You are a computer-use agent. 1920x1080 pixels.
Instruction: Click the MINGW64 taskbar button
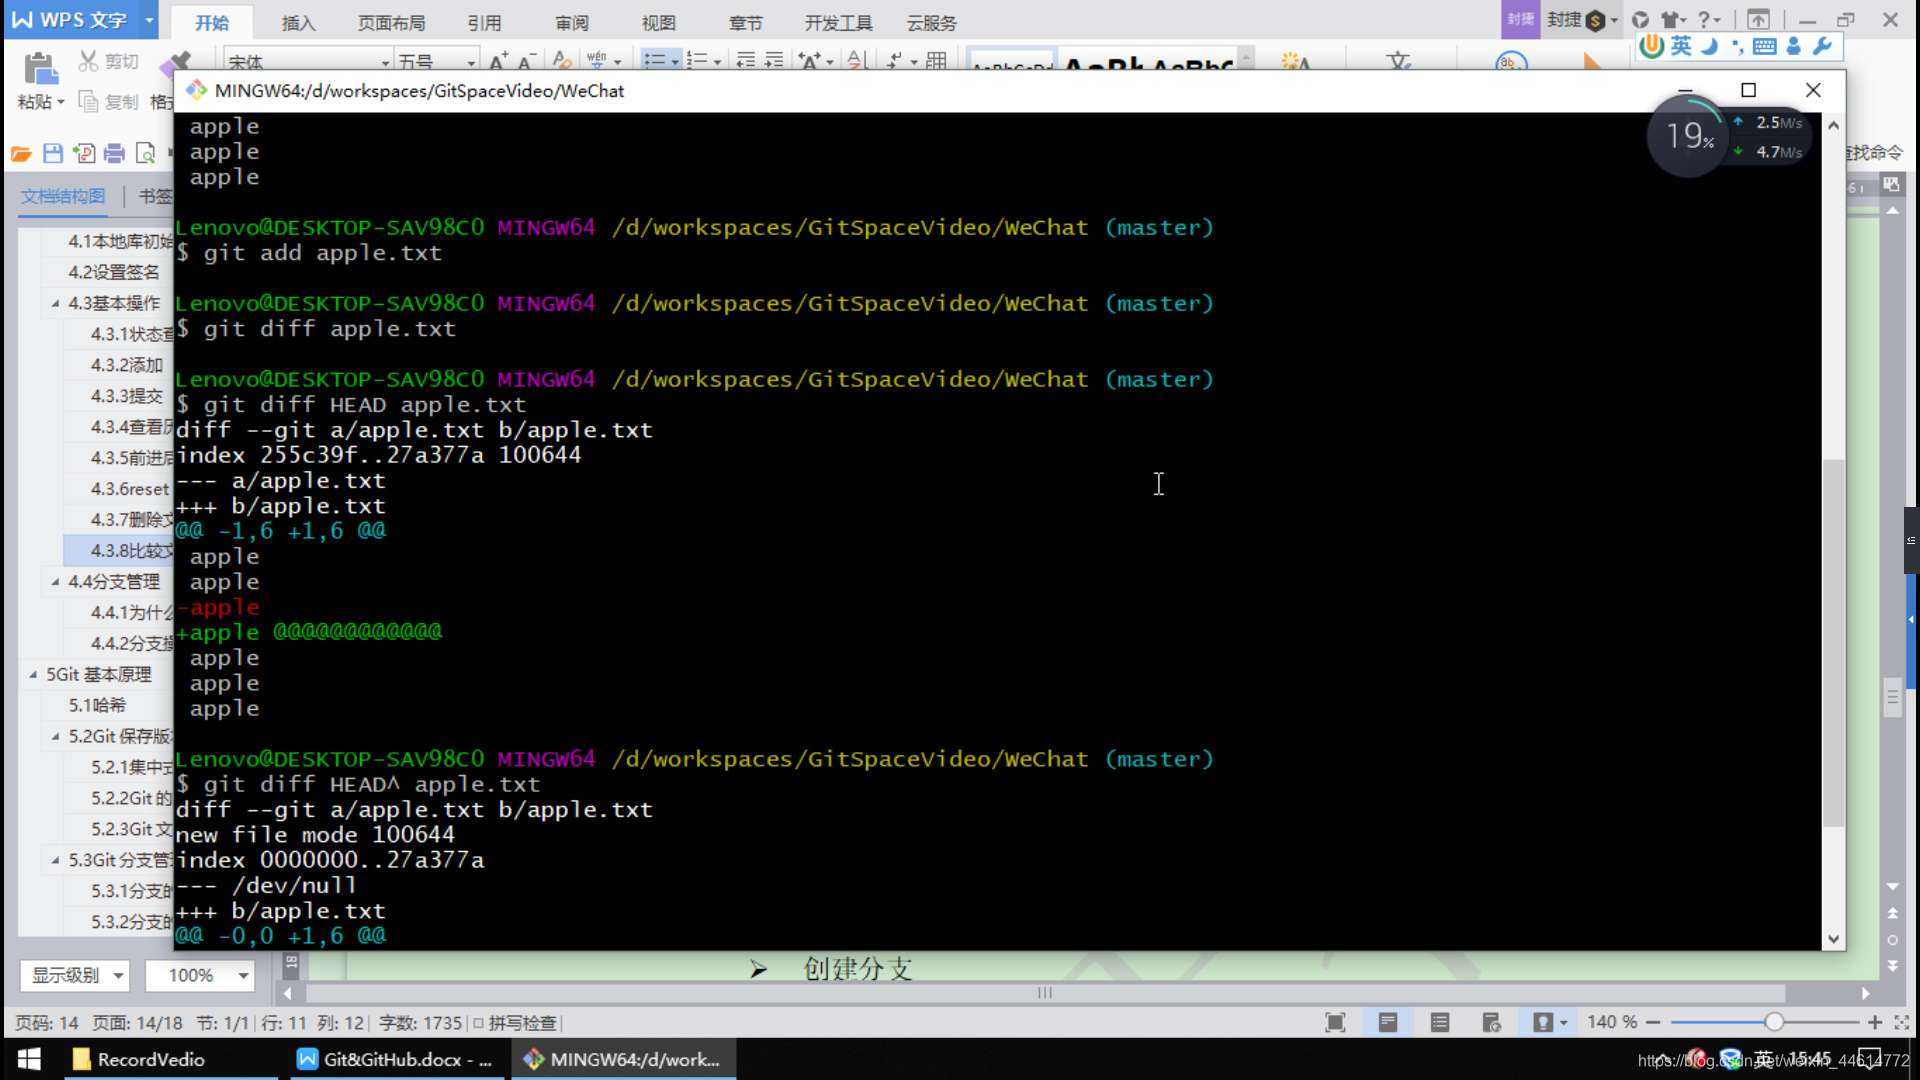pyautogui.click(x=624, y=1059)
